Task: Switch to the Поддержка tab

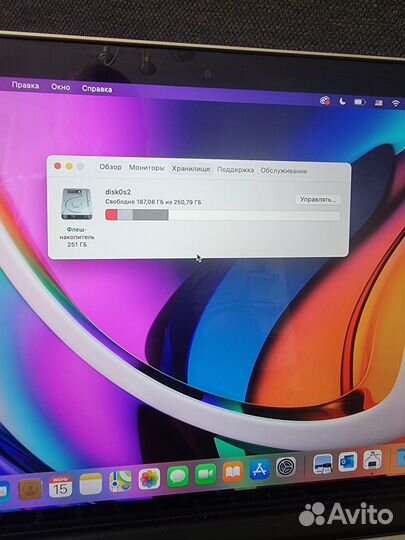Action: [236, 170]
